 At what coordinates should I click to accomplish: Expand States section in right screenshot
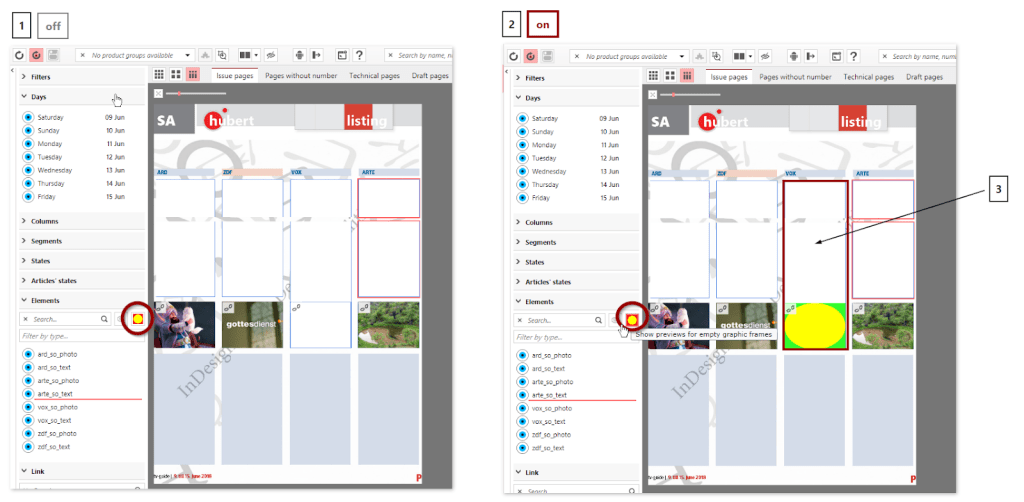click(x=576, y=262)
